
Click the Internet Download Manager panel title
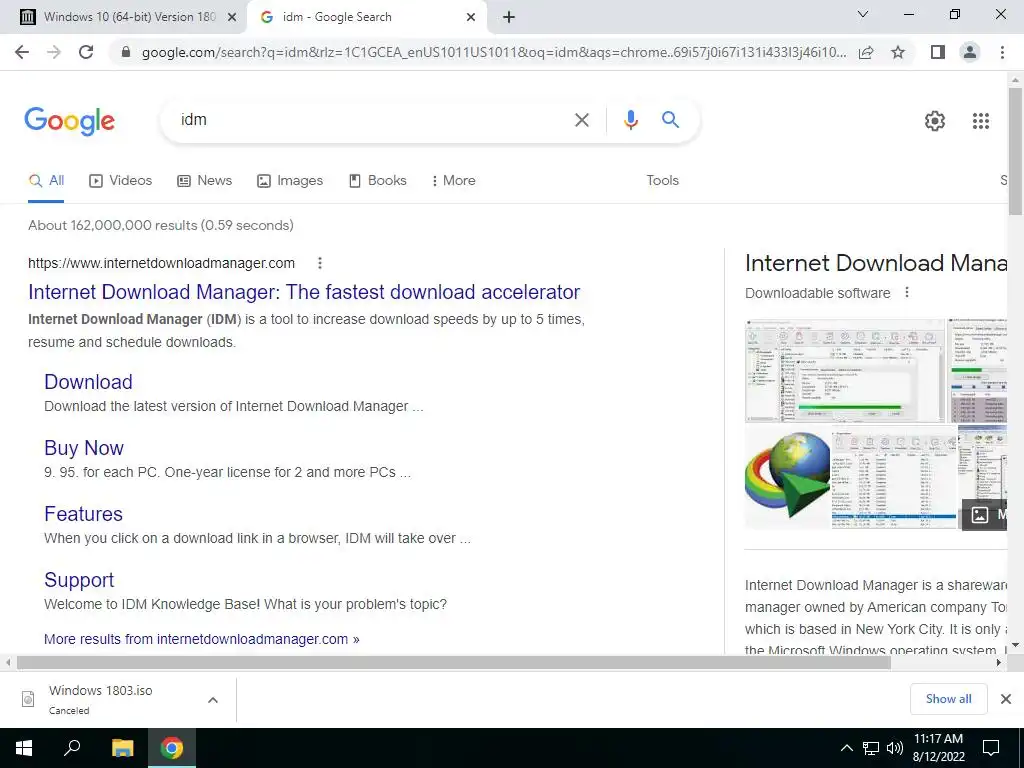[876, 263]
